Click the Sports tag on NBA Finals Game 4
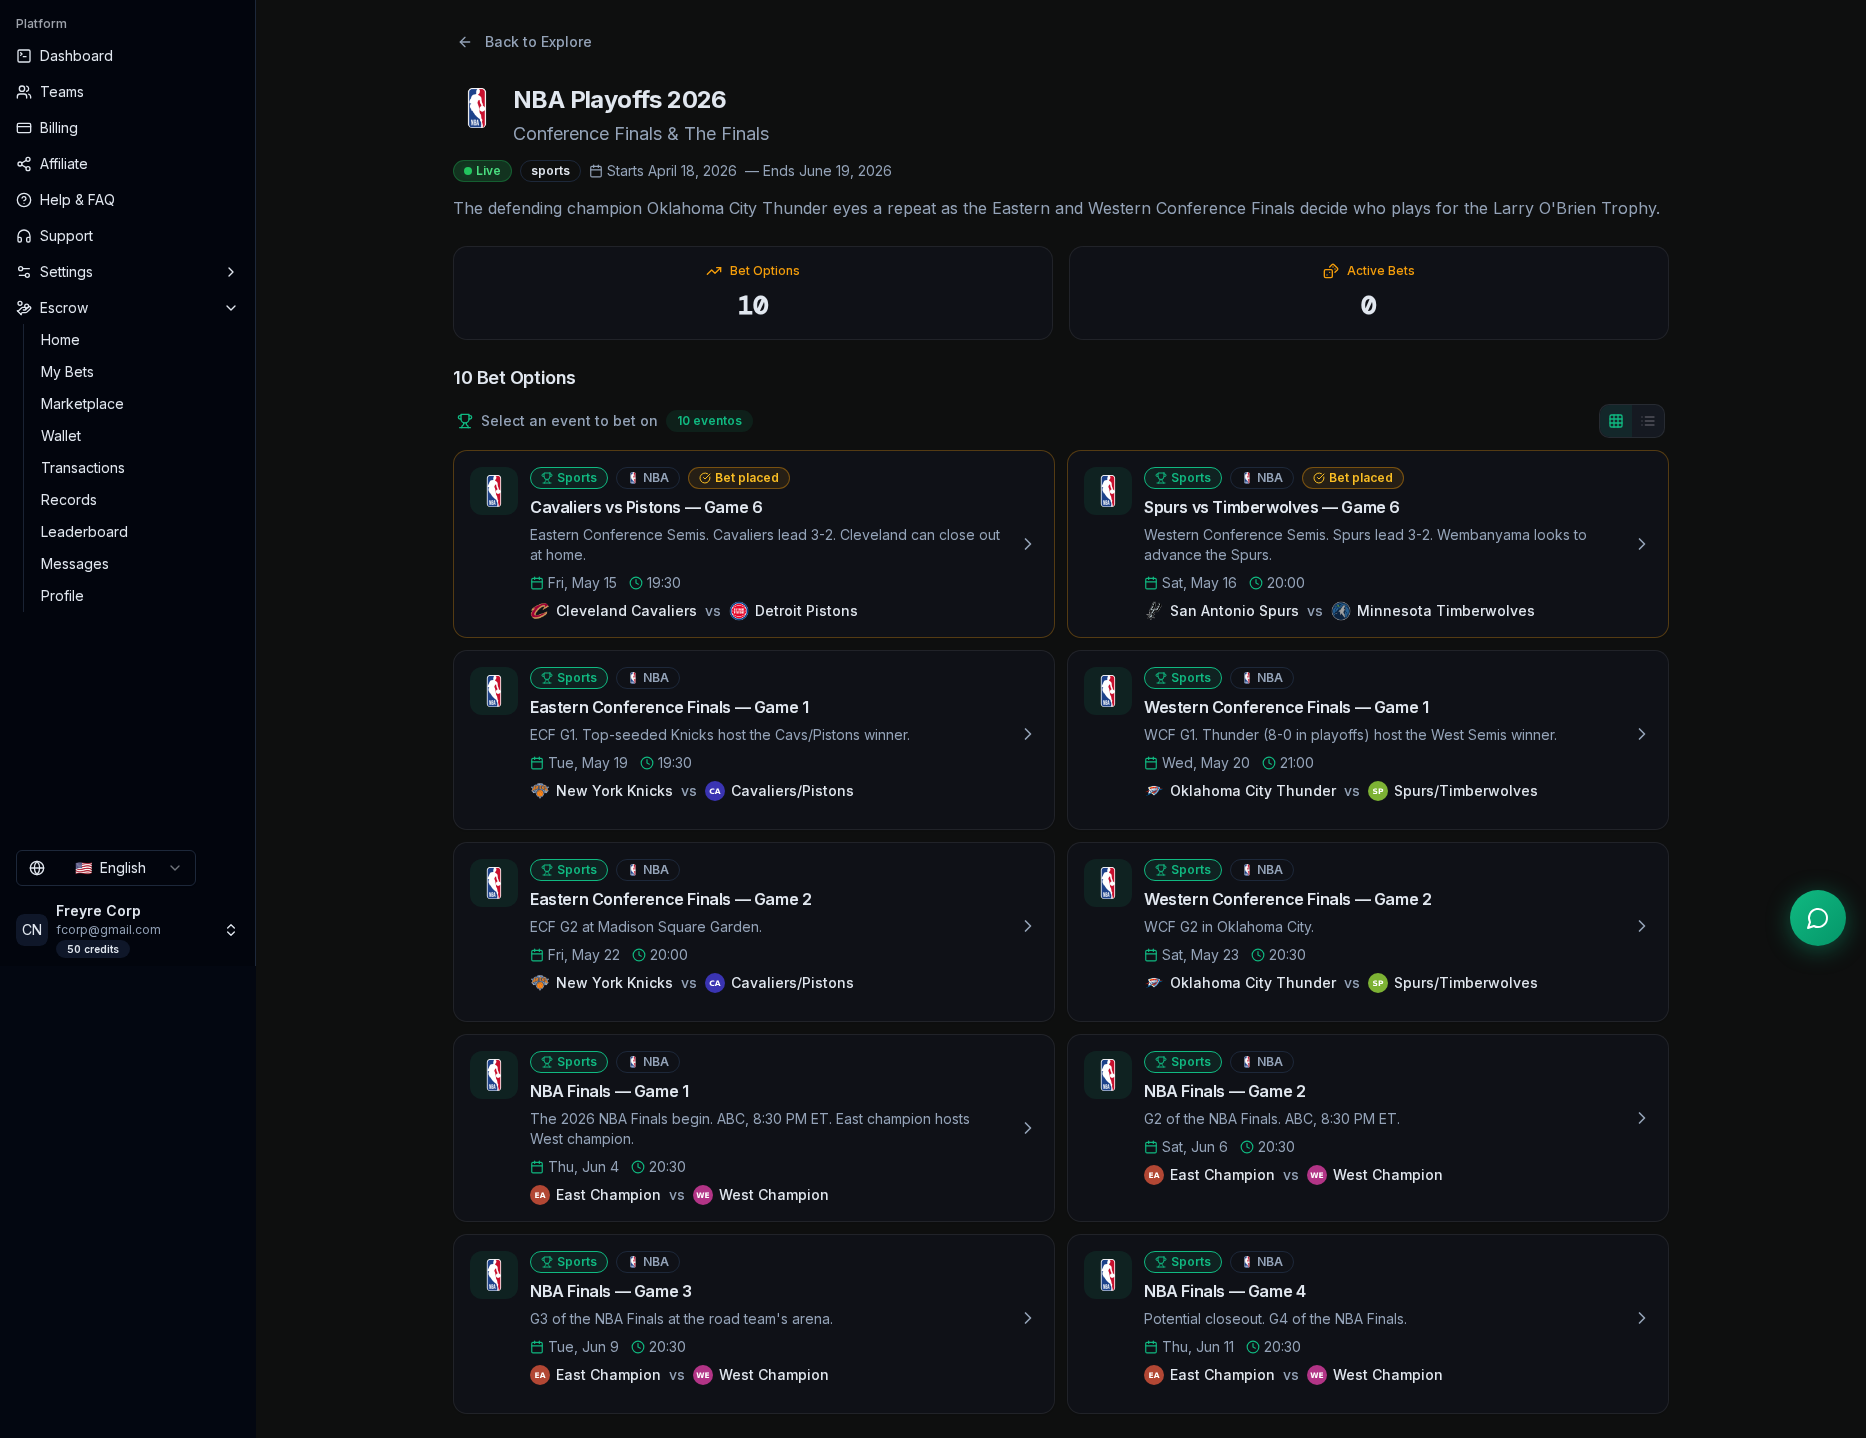1866x1438 pixels. [1183, 1262]
